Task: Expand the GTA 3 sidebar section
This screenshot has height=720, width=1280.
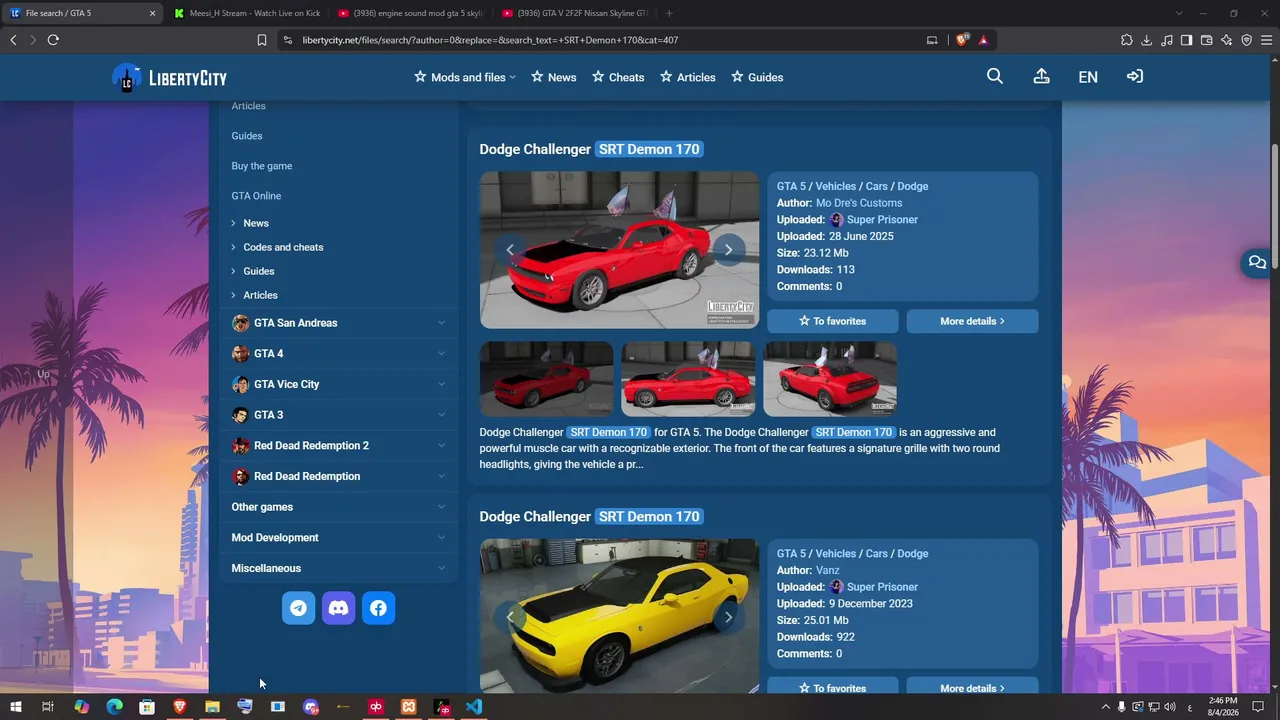Action: point(339,415)
